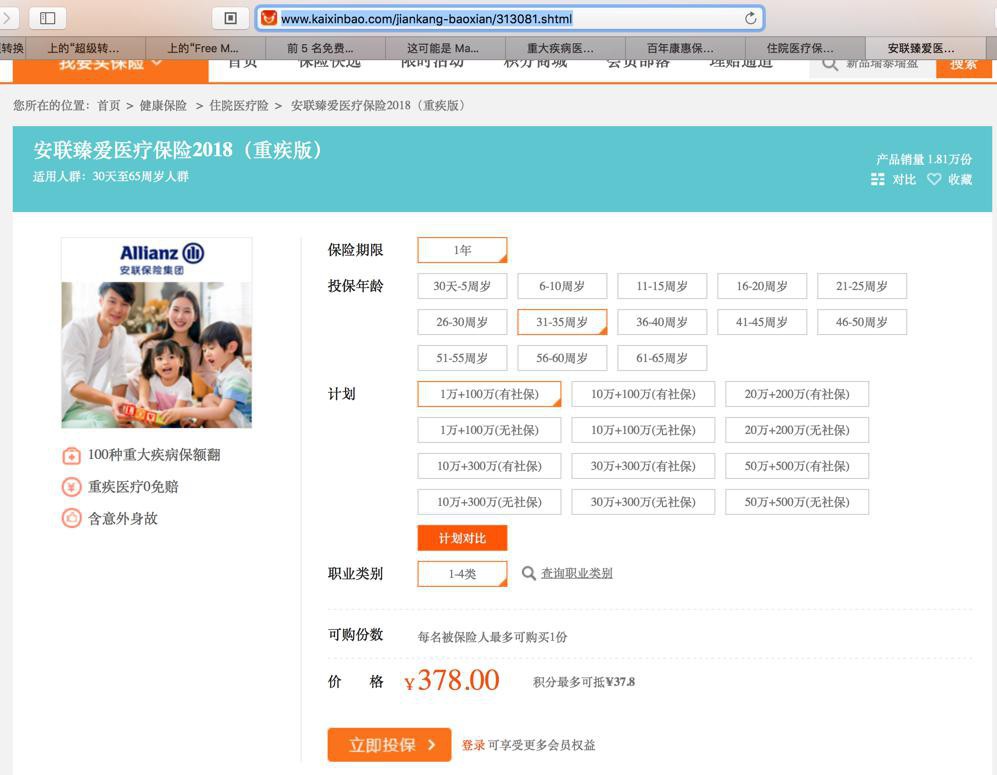Select age range 6-10周岁
997x775 pixels.
(x=562, y=286)
